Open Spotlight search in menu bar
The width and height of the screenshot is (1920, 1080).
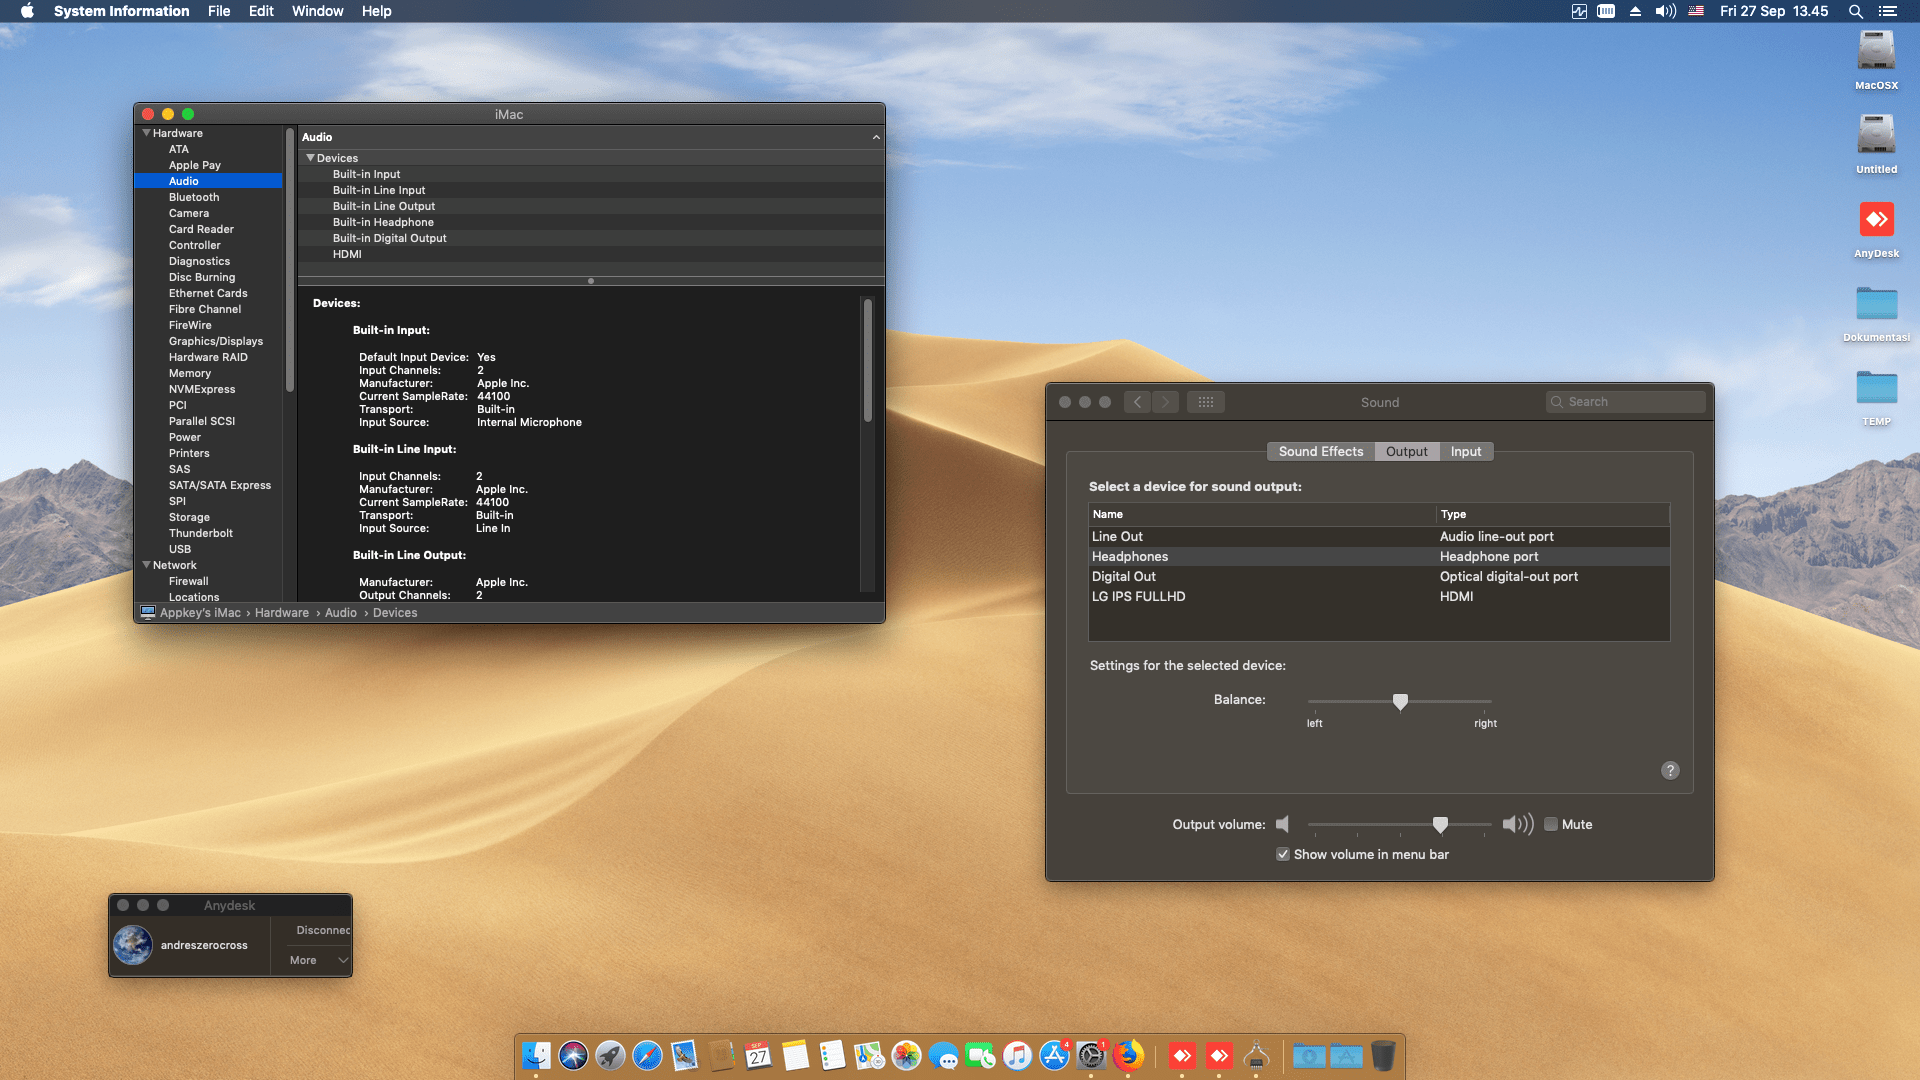(1855, 11)
